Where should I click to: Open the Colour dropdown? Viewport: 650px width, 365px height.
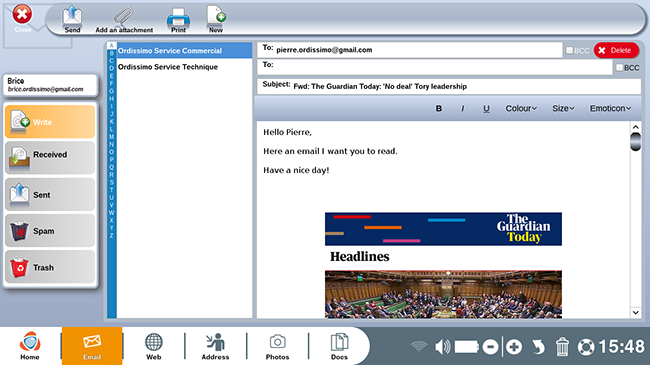(x=521, y=108)
